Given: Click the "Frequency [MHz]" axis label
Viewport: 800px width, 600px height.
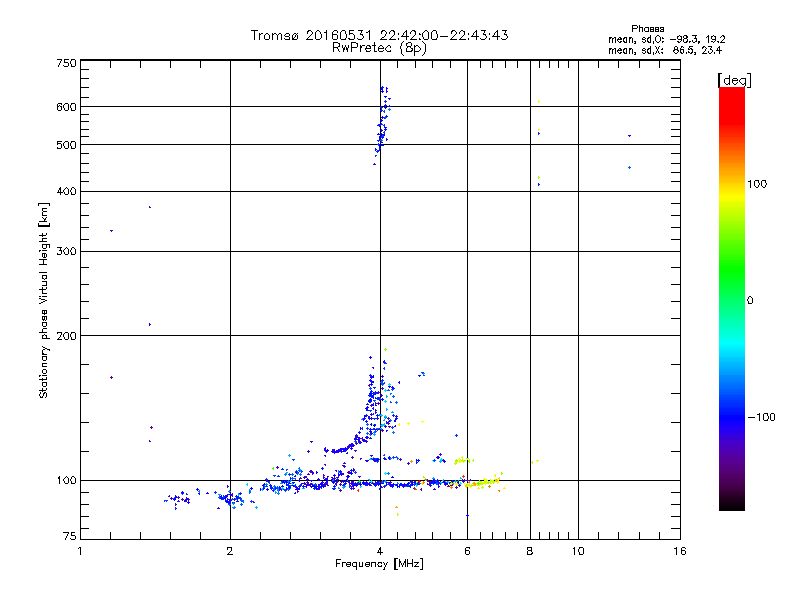Looking at the screenshot, I should coord(379,564).
